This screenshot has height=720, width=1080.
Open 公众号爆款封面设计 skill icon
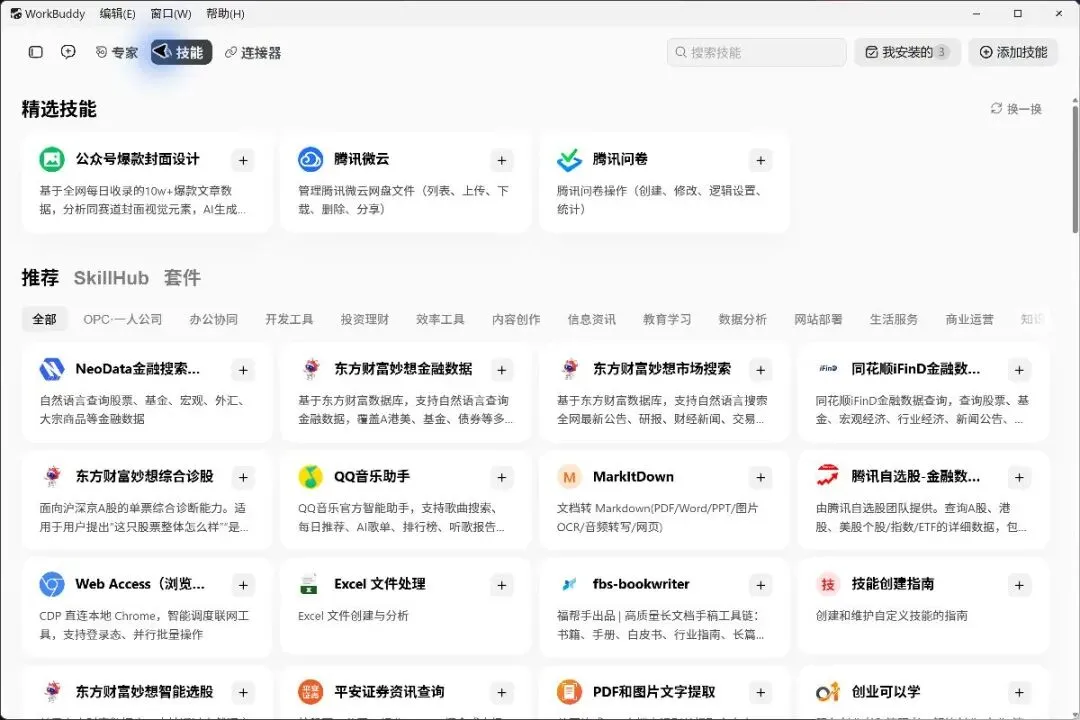click(x=52, y=159)
